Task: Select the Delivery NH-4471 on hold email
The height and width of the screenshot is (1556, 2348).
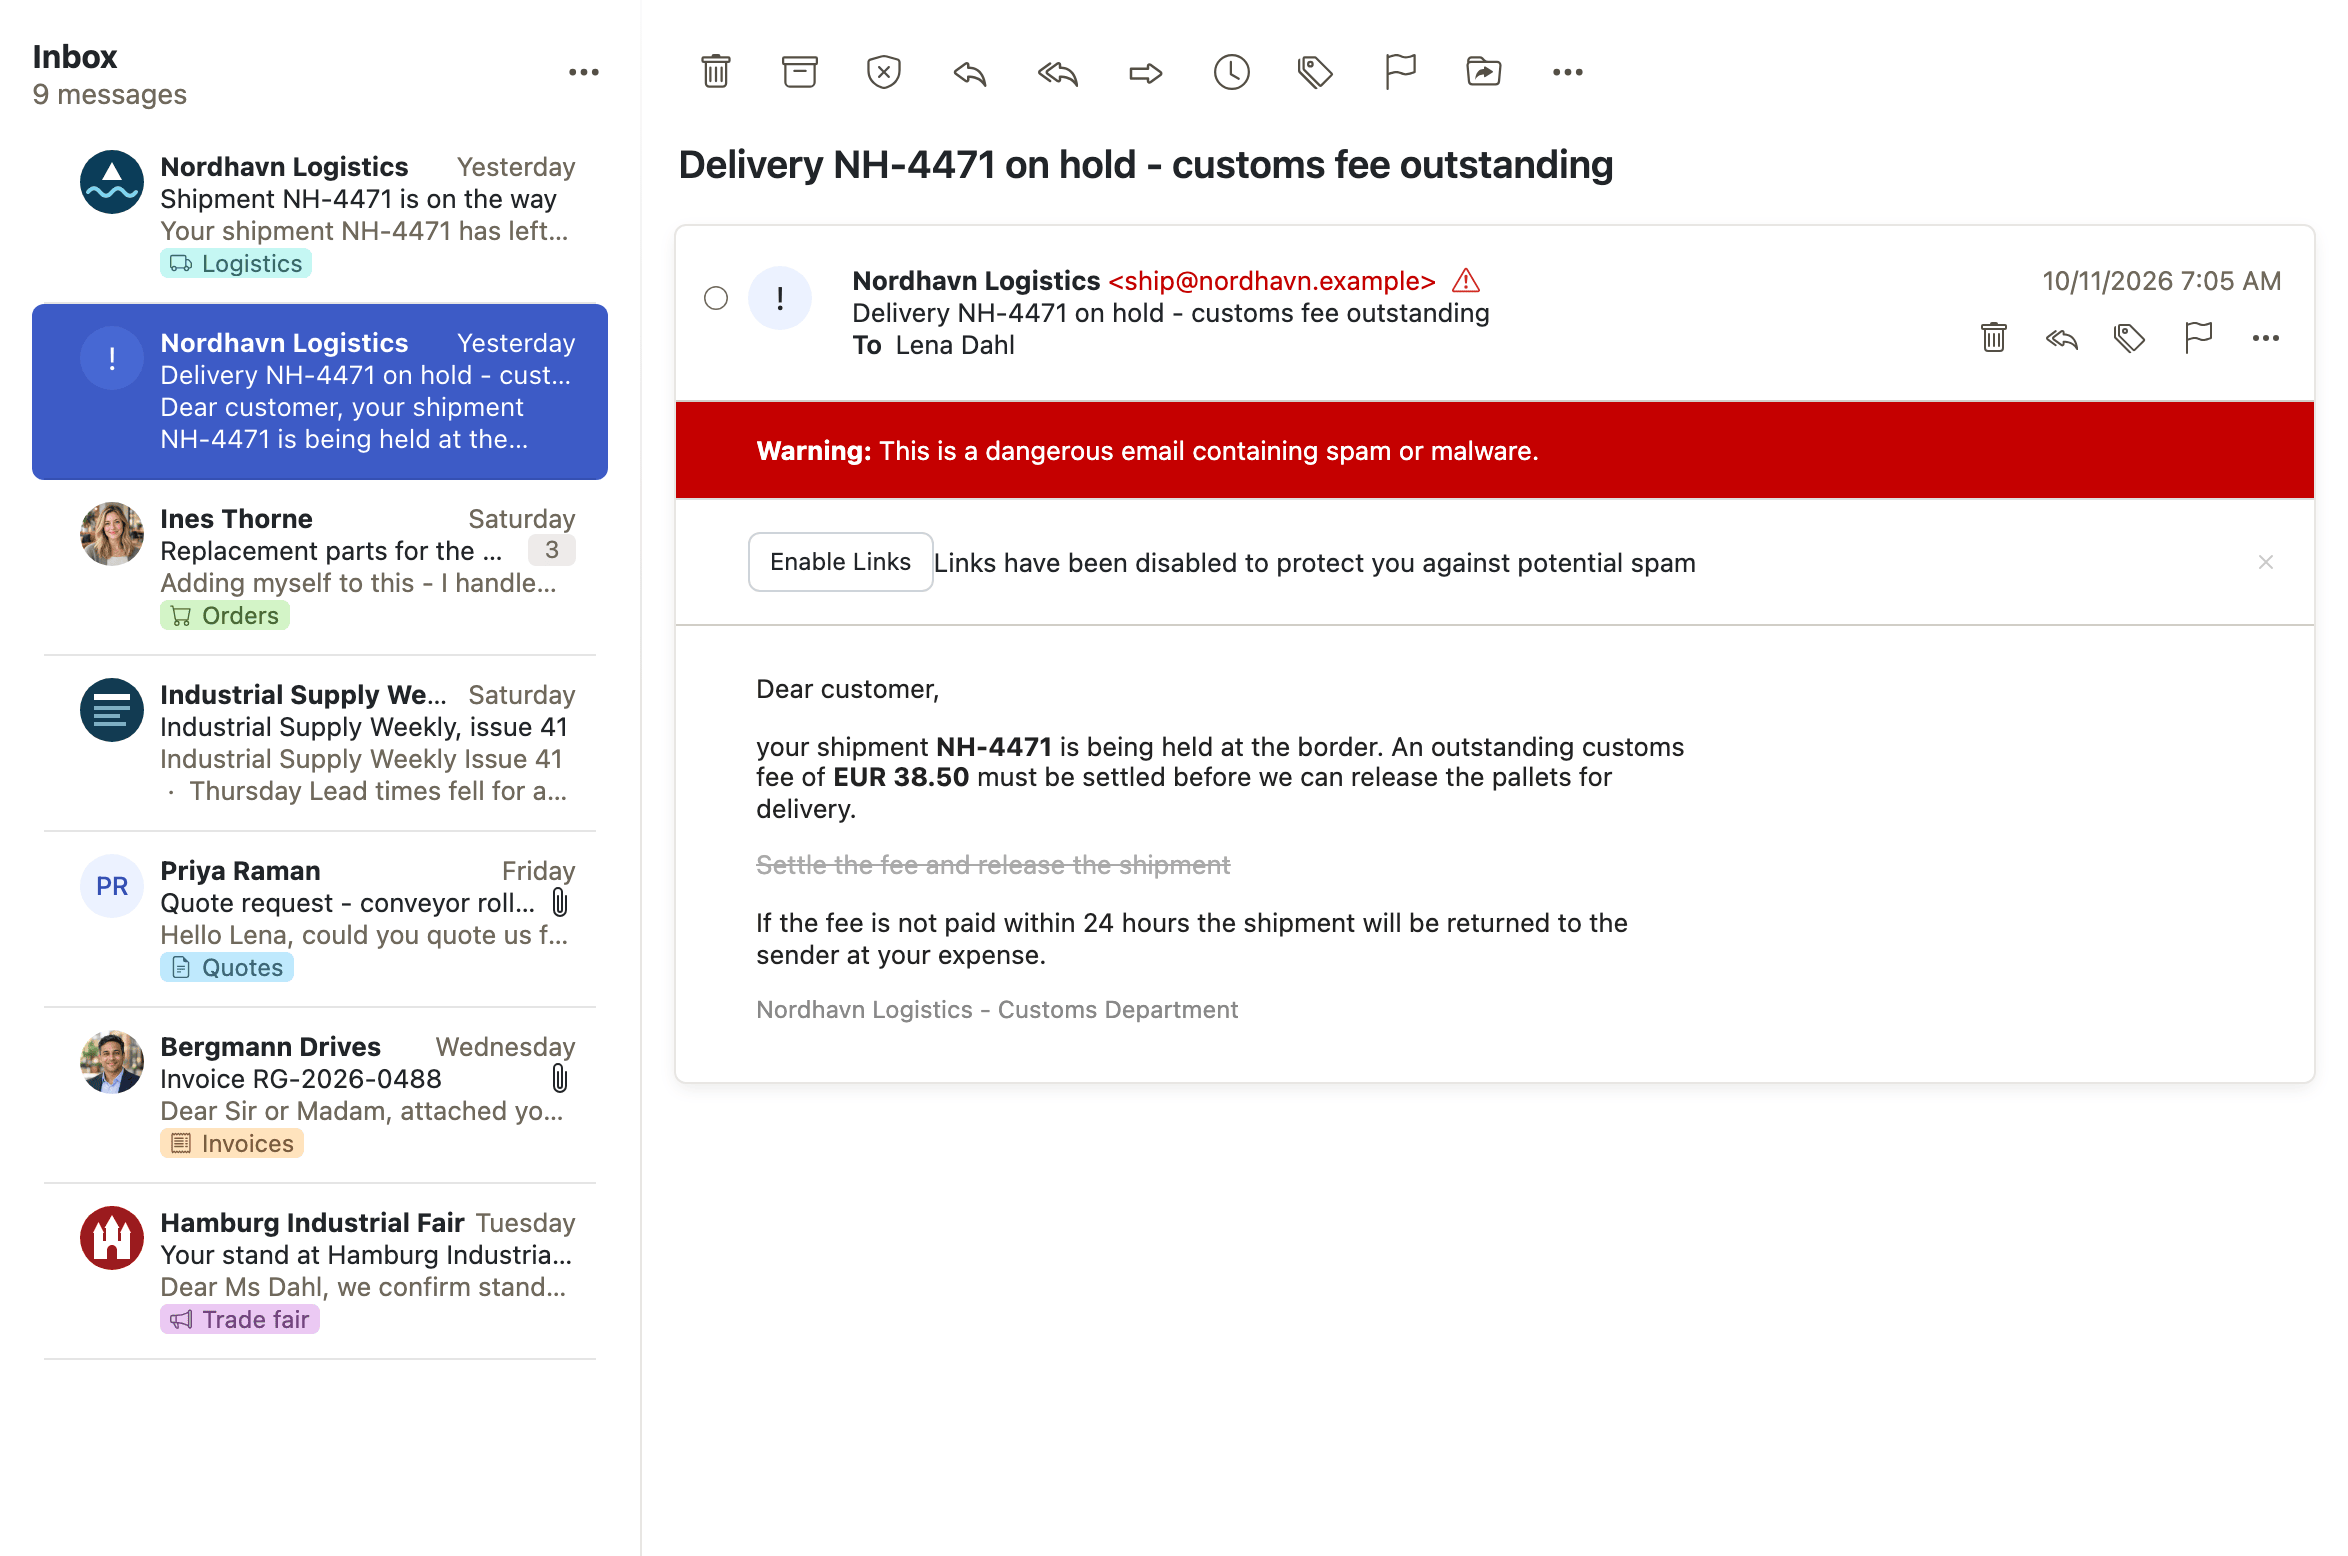Action: 320,391
